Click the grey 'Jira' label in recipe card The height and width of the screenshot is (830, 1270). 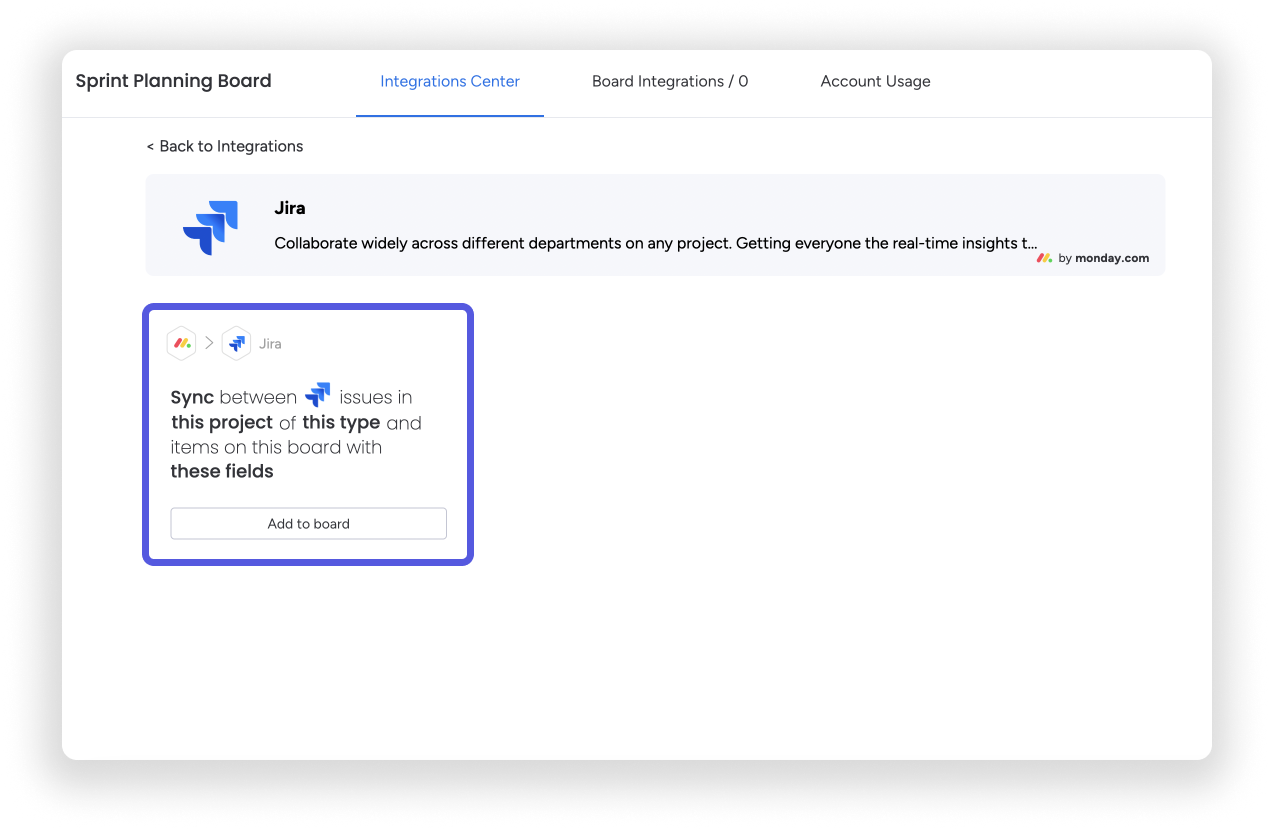tap(270, 344)
